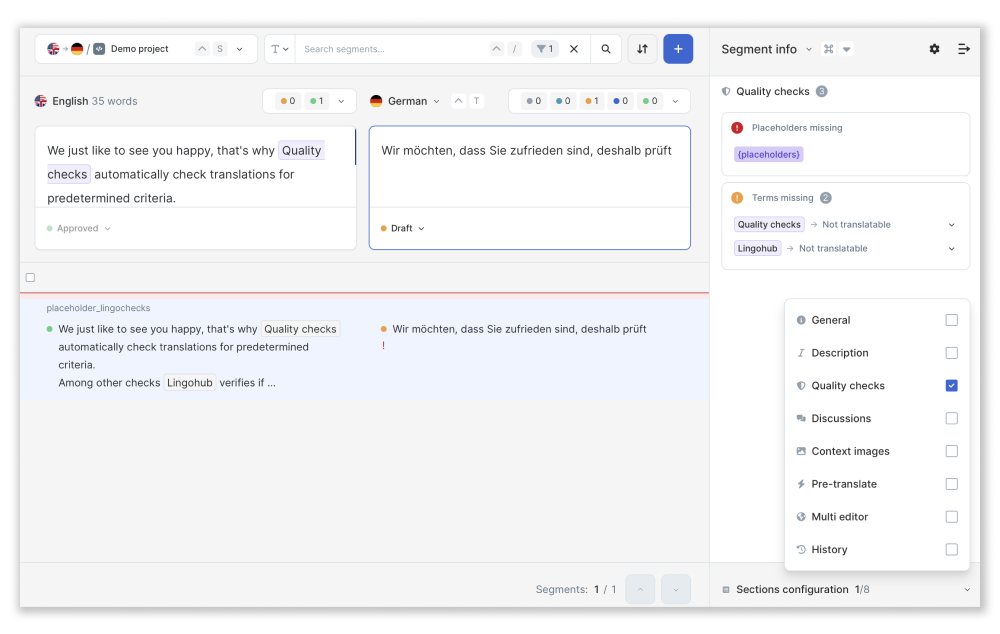This screenshot has height=634, width=1000.
Task: Click the green 1 counter in English bar
Action: click(x=317, y=101)
